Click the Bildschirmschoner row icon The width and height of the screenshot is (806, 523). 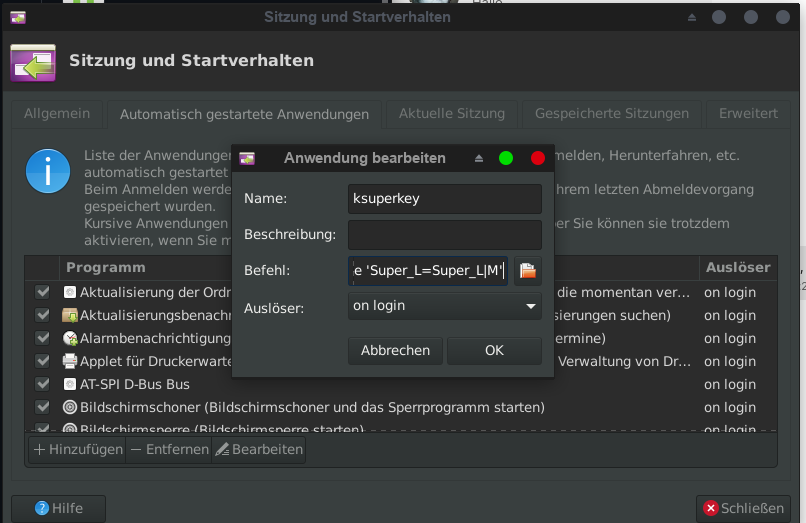tap(70, 407)
